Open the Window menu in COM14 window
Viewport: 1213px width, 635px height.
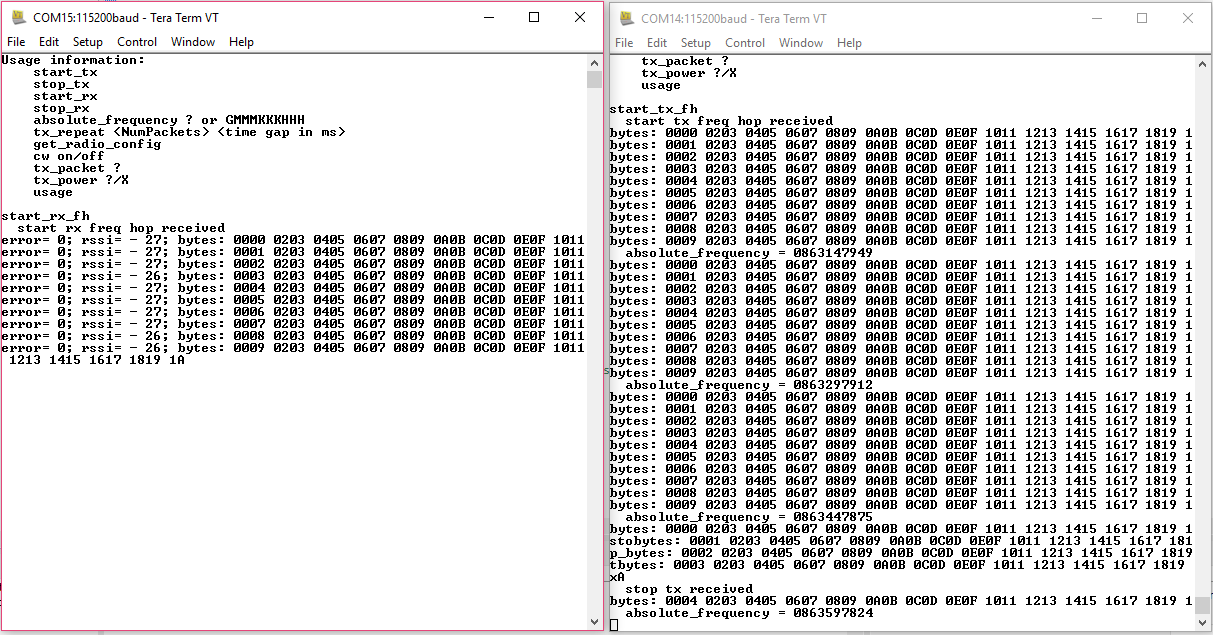point(801,43)
